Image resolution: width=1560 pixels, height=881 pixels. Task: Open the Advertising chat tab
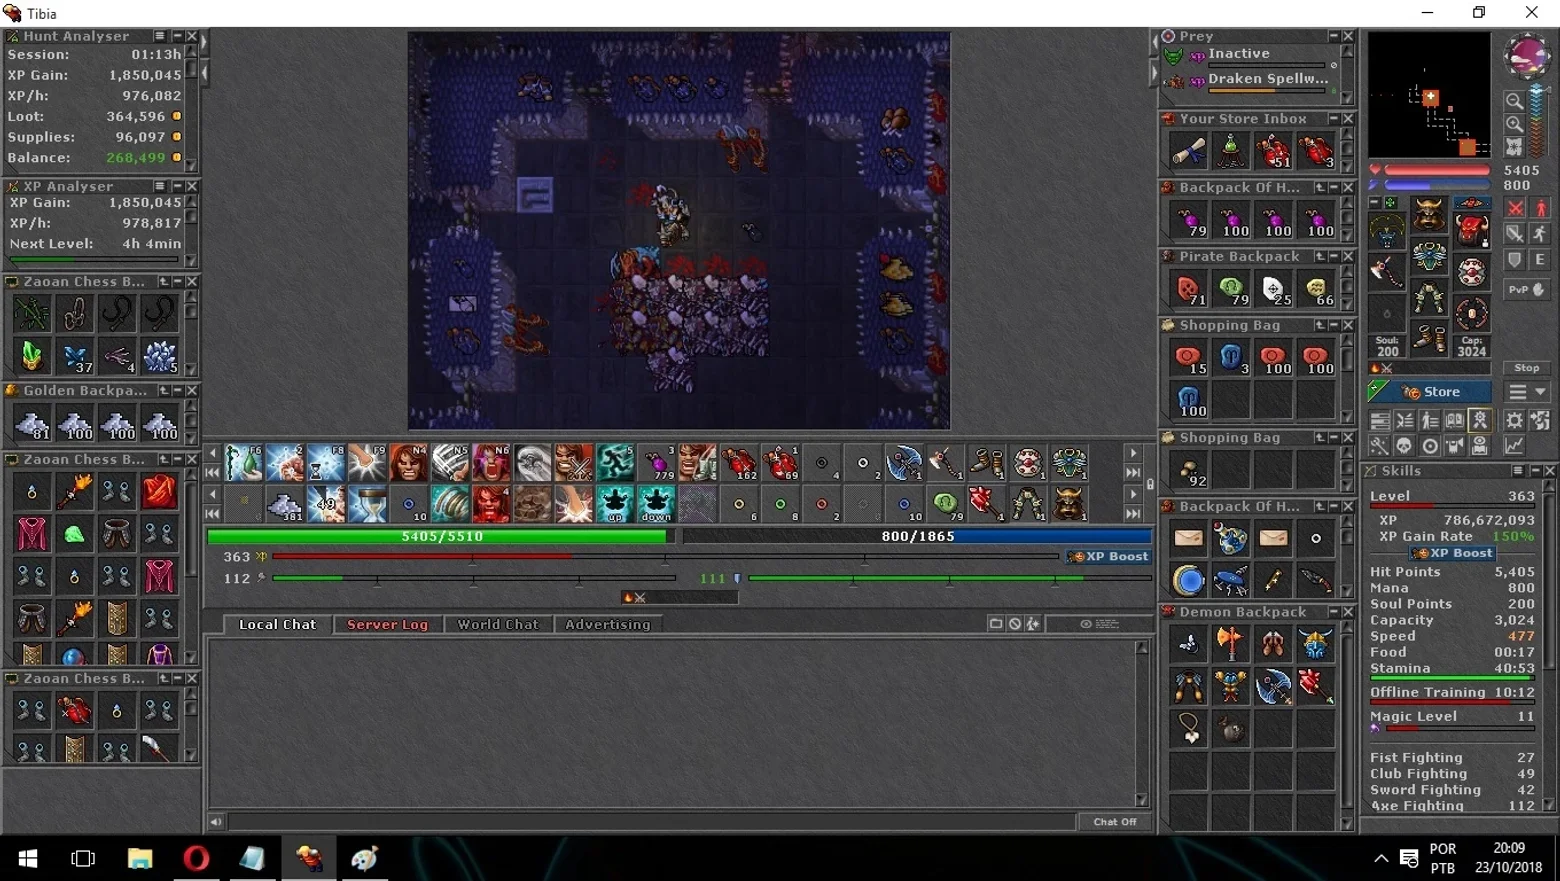pos(608,624)
